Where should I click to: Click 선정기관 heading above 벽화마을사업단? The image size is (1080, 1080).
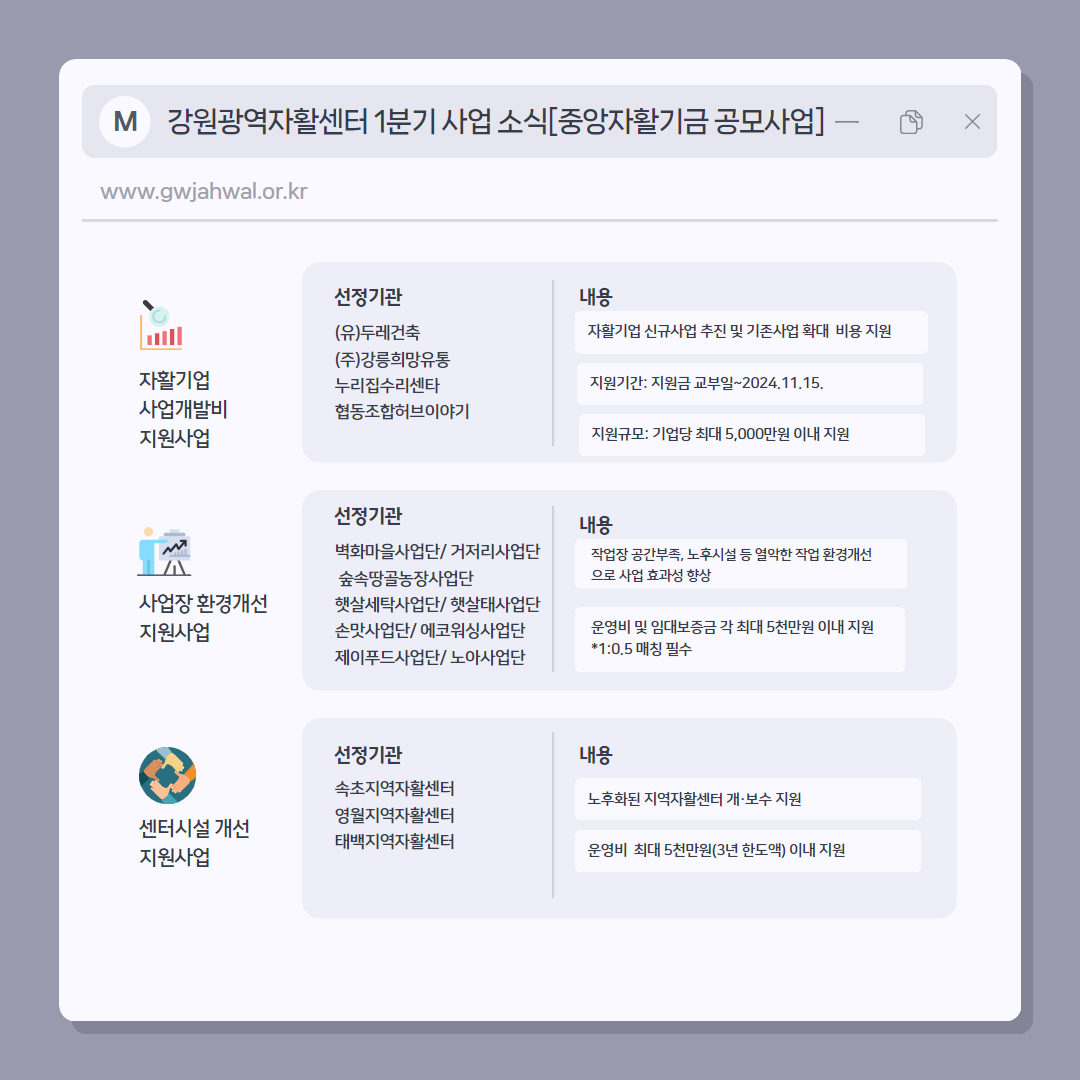pos(368,516)
